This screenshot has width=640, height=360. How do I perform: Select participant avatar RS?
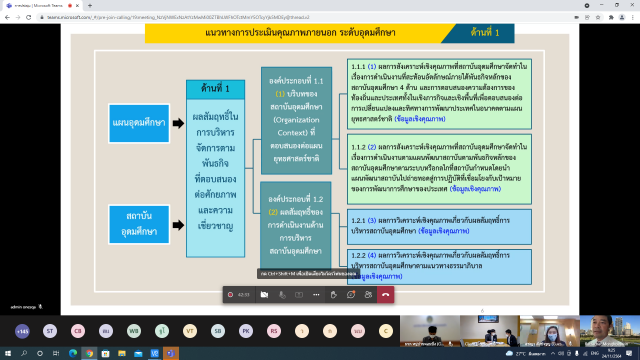click(274, 331)
